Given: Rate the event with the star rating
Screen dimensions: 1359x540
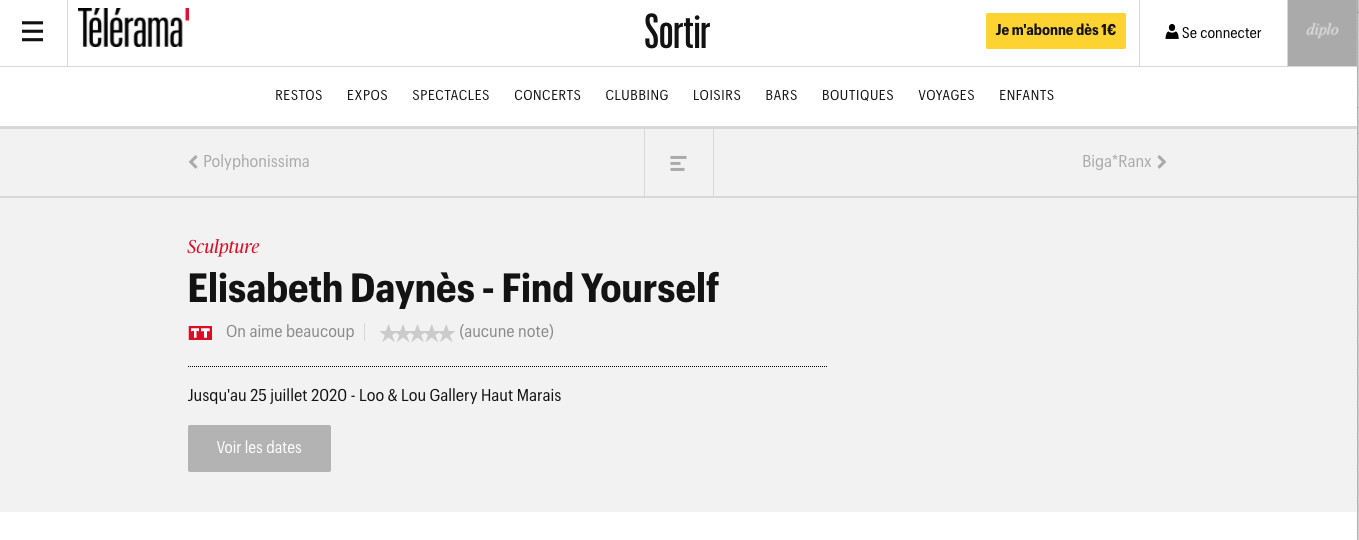Looking at the screenshot, I should coord(417,333).
